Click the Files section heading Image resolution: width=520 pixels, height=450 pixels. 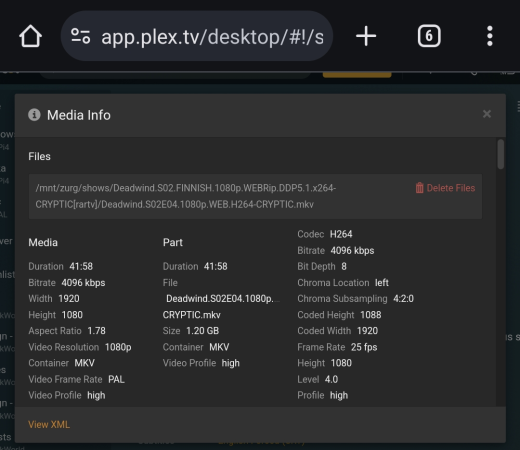pos(39,156)
